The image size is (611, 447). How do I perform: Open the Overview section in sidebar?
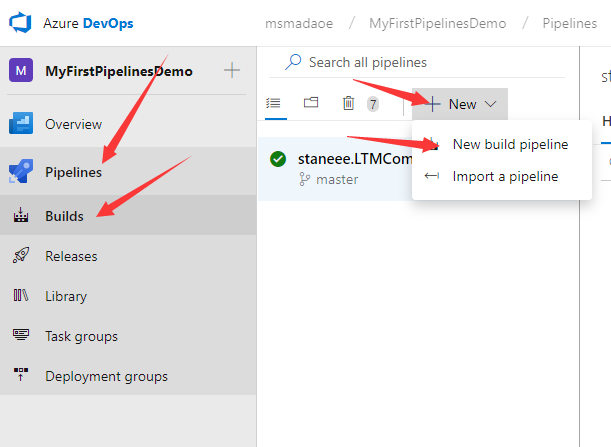point(128,124)
